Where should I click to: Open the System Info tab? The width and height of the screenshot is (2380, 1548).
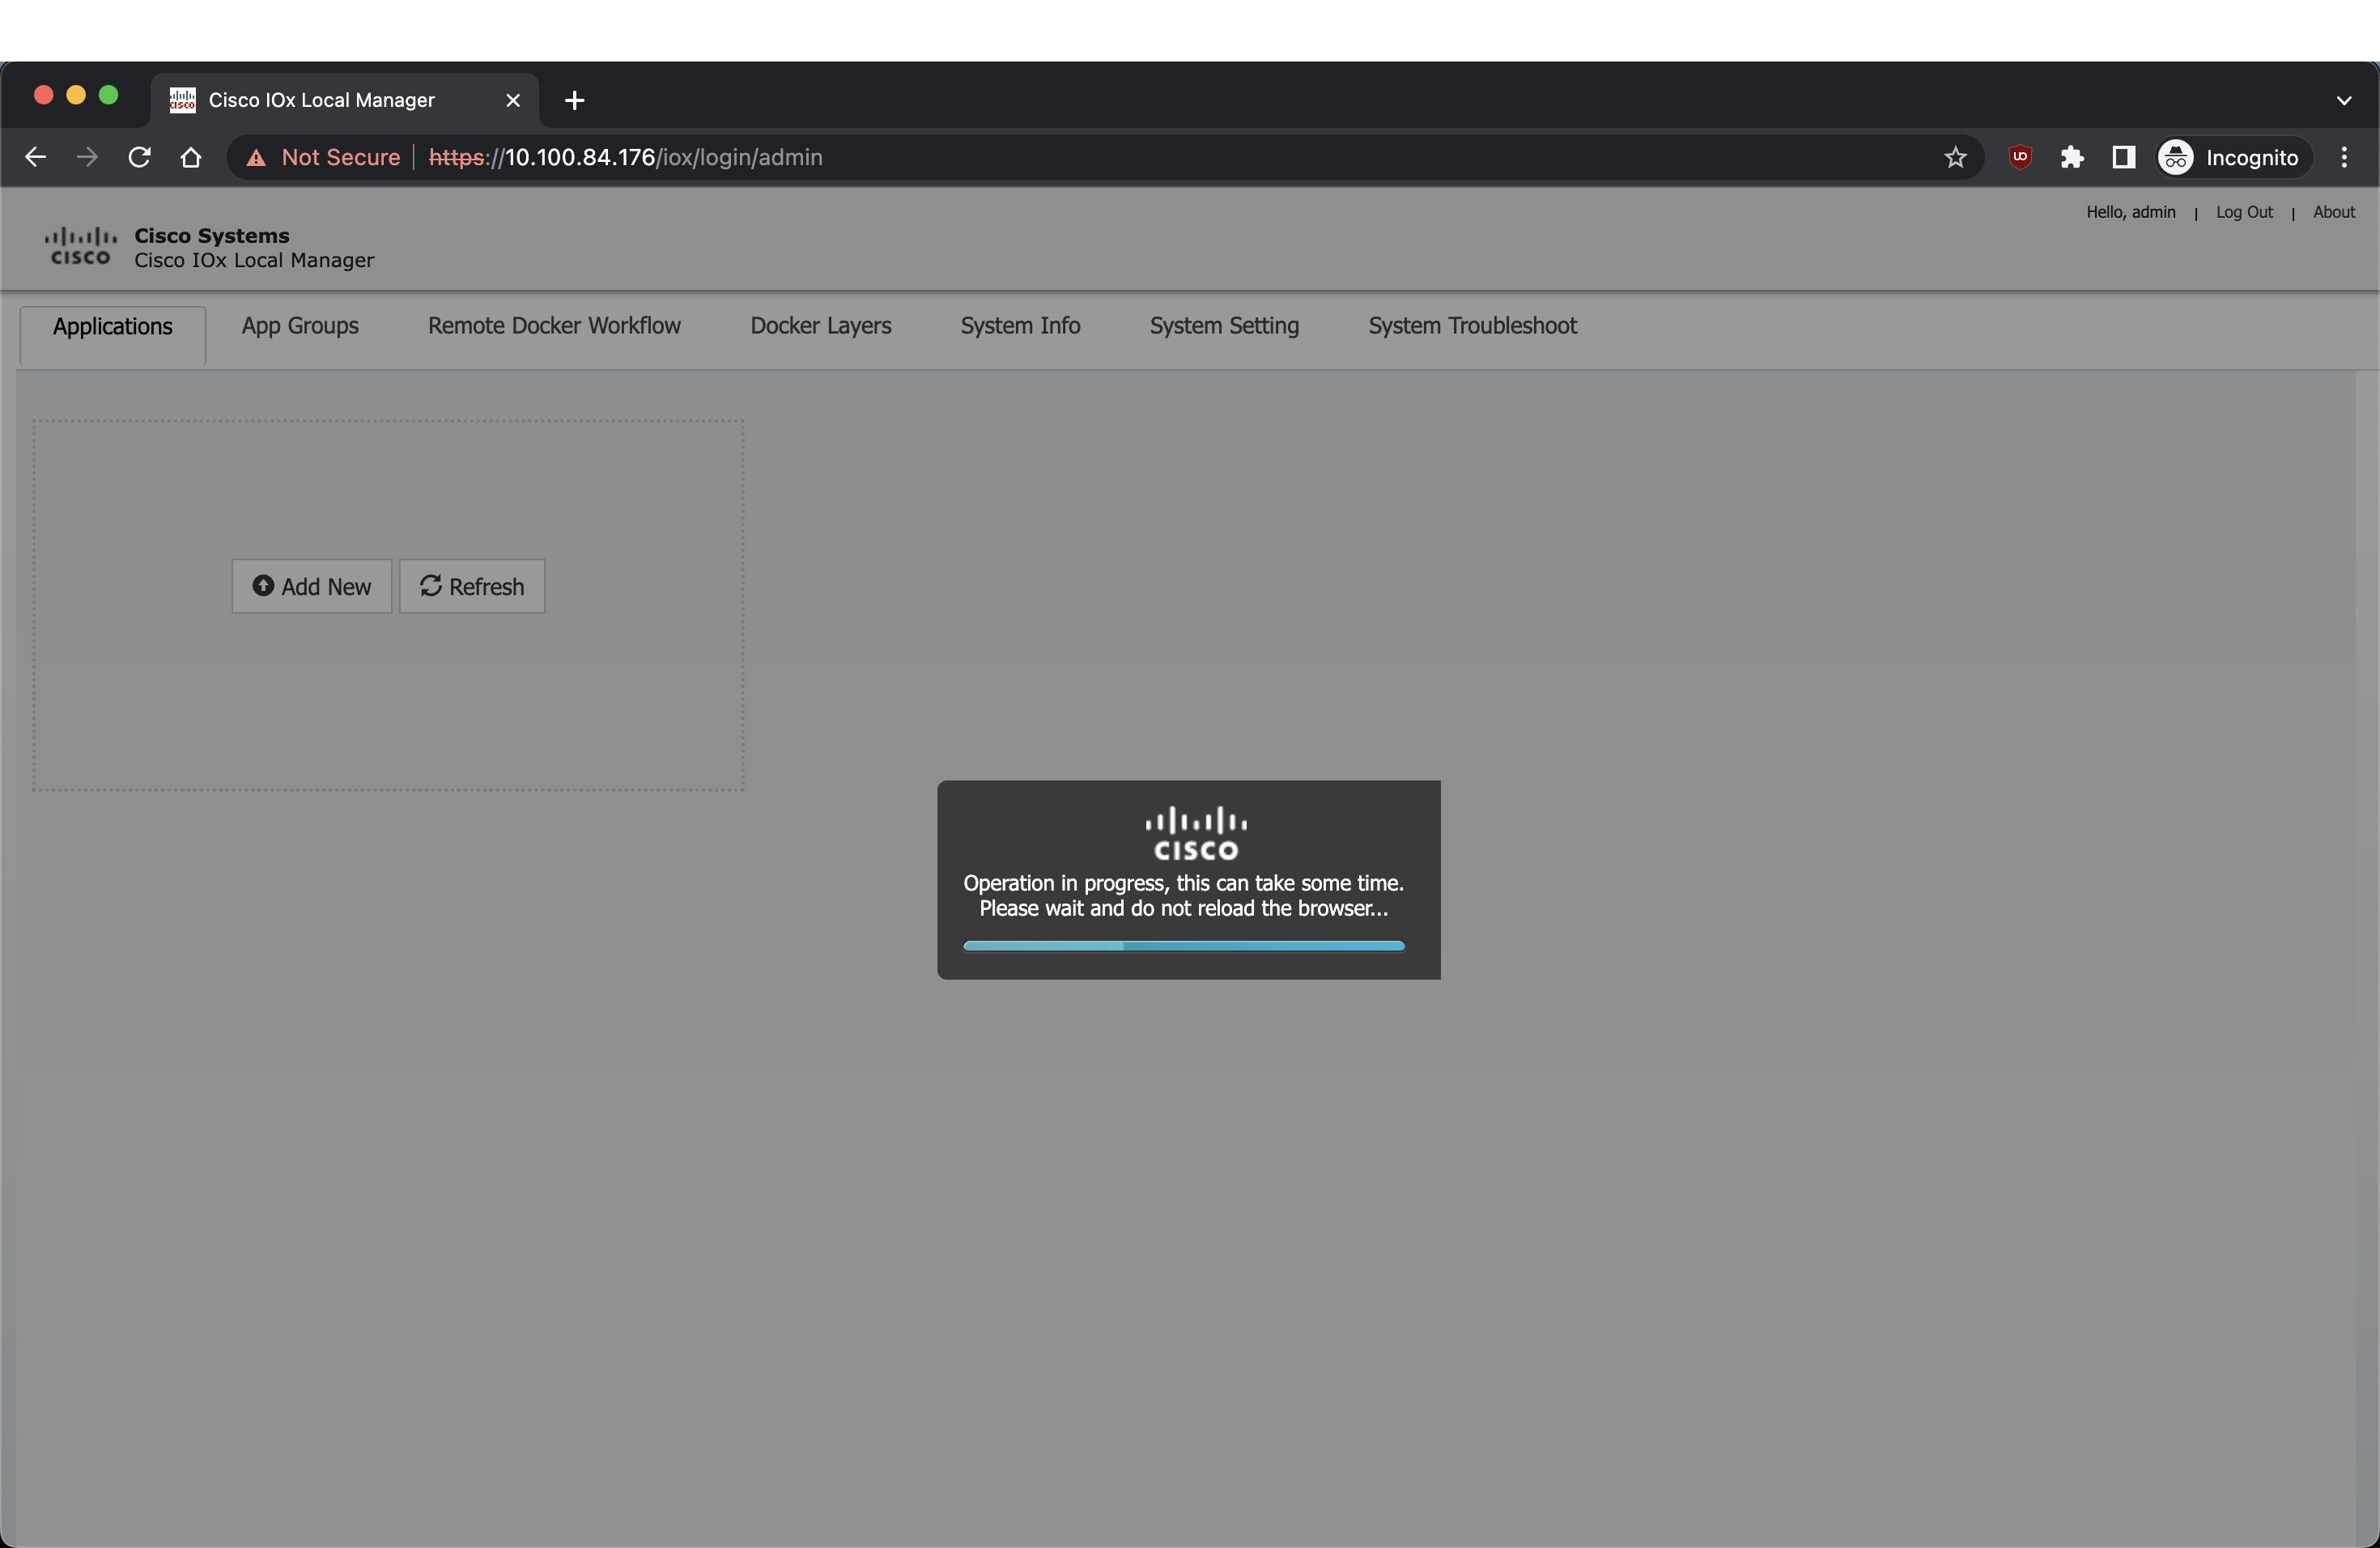(x=1020, y=326)
